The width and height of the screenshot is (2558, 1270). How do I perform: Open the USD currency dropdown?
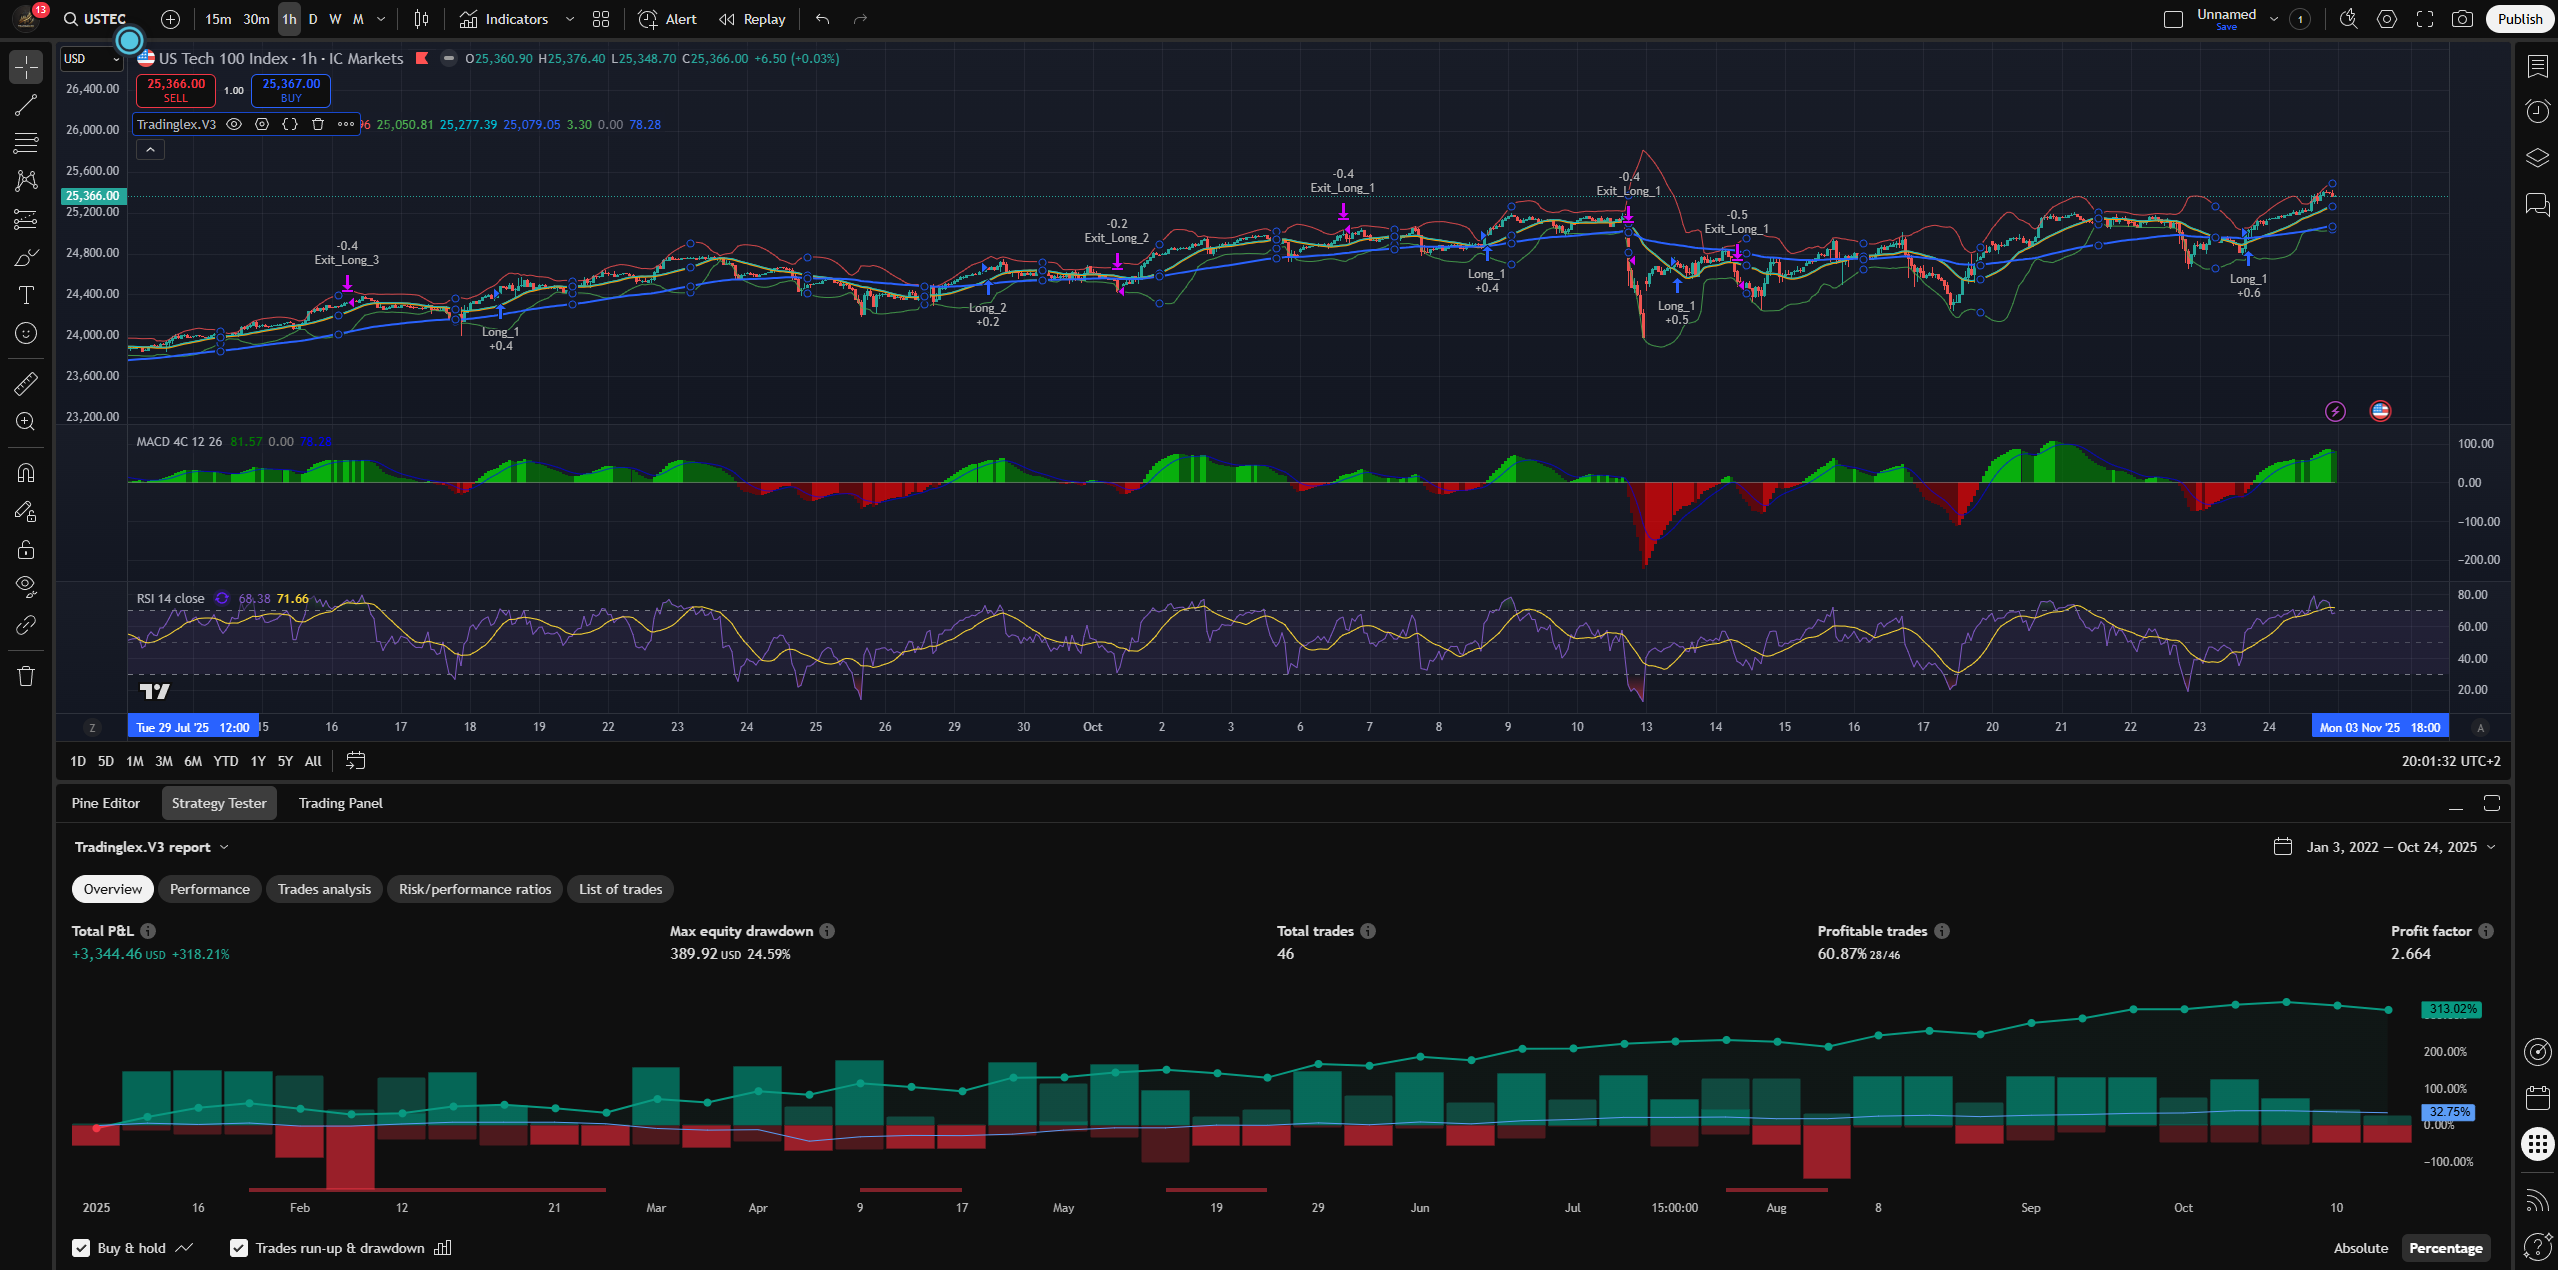point(90,59)
